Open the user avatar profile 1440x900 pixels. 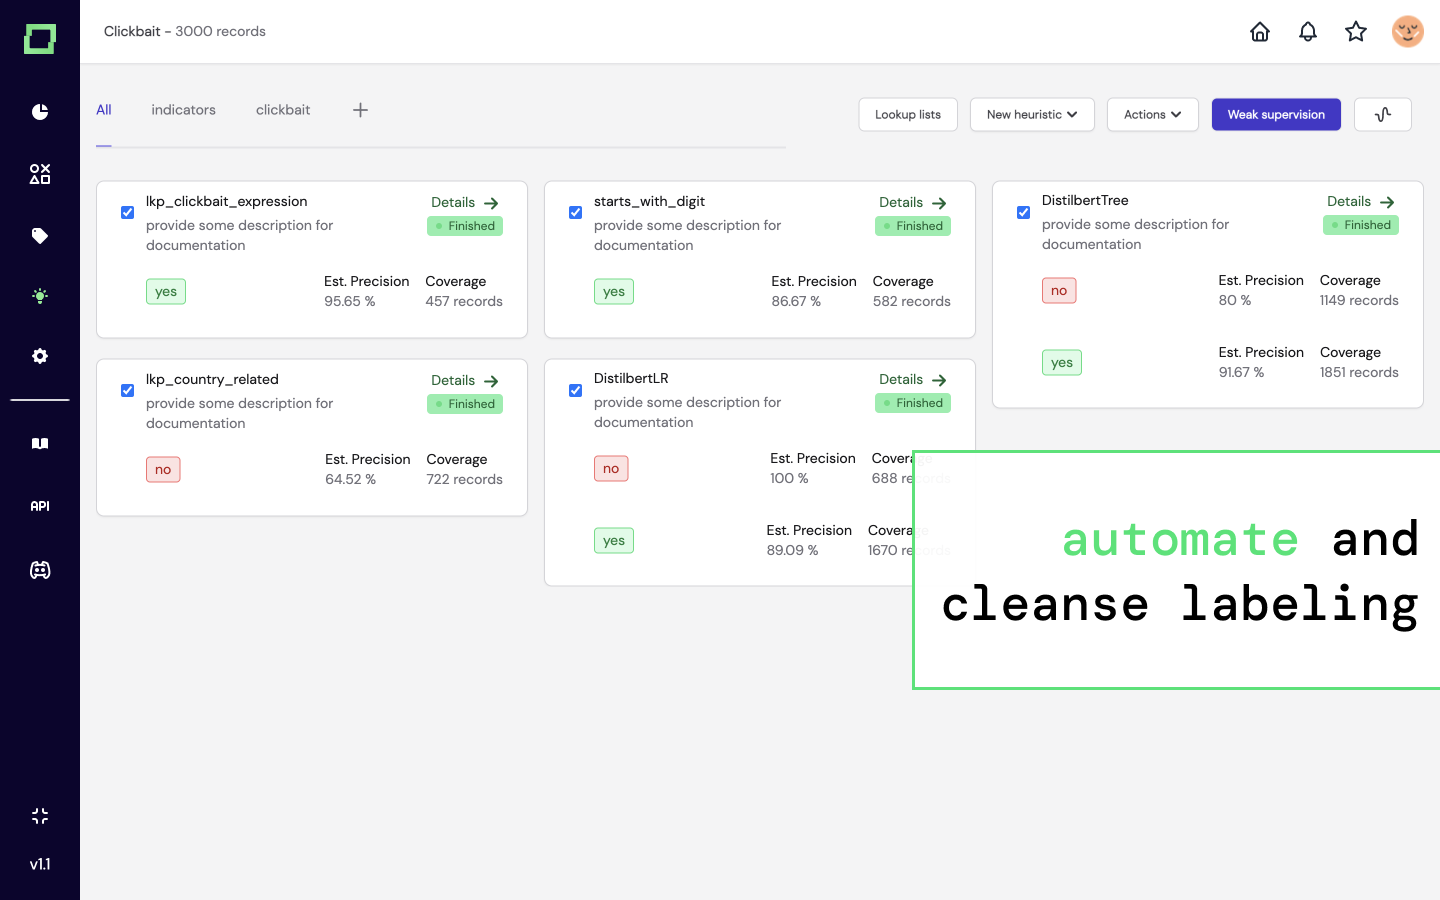[1408, 32]
